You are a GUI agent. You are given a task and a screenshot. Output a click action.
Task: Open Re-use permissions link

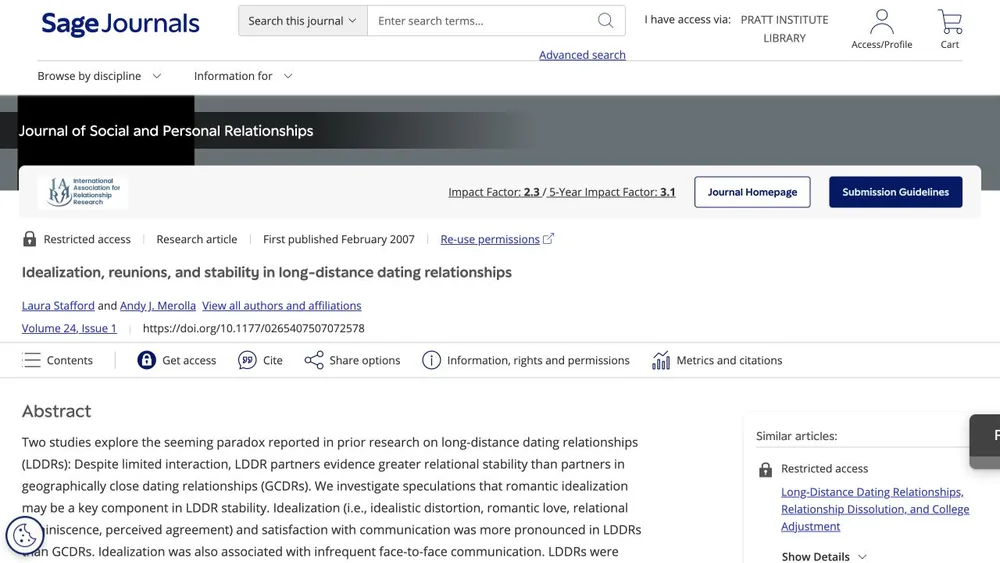490,239
